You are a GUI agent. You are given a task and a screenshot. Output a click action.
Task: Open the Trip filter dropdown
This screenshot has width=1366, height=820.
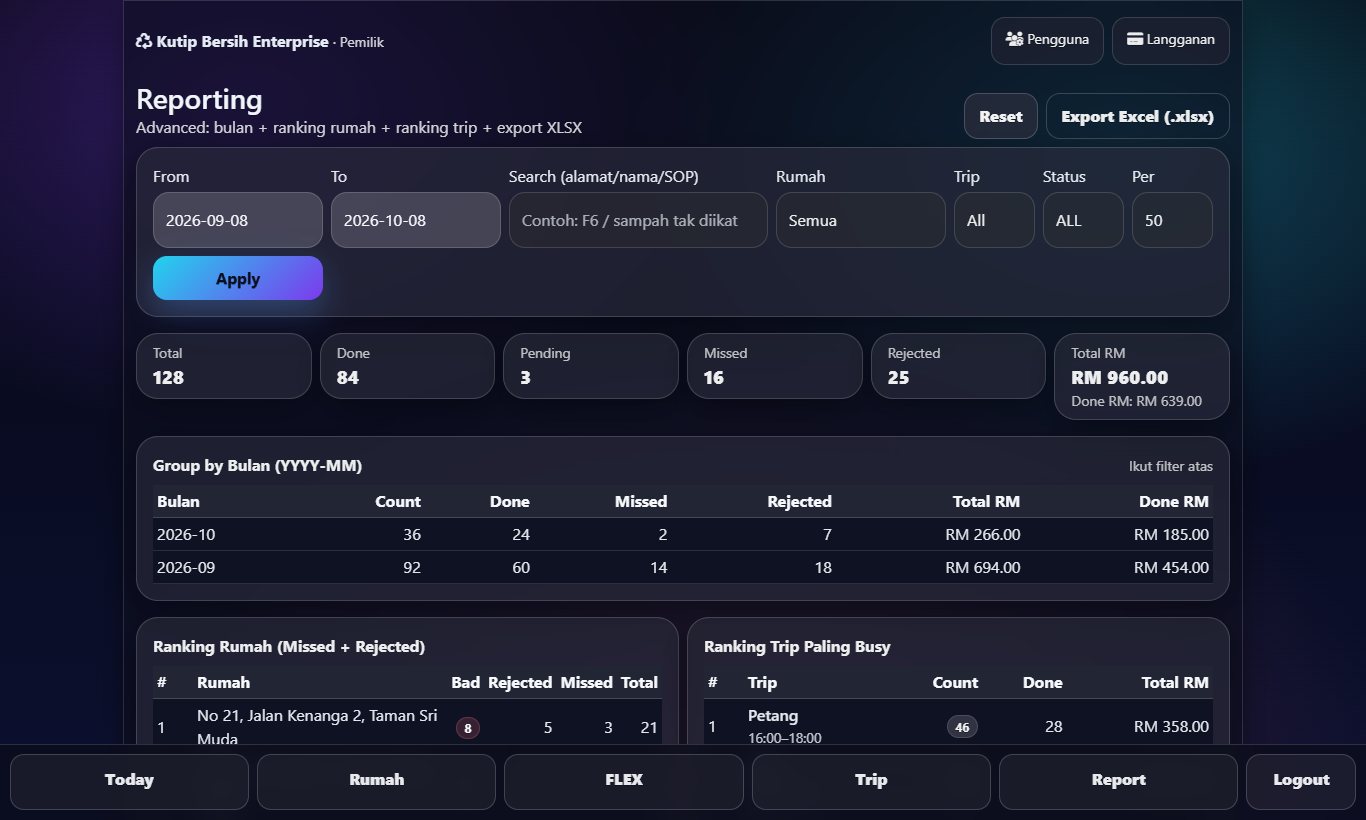(x=994, y=220)
